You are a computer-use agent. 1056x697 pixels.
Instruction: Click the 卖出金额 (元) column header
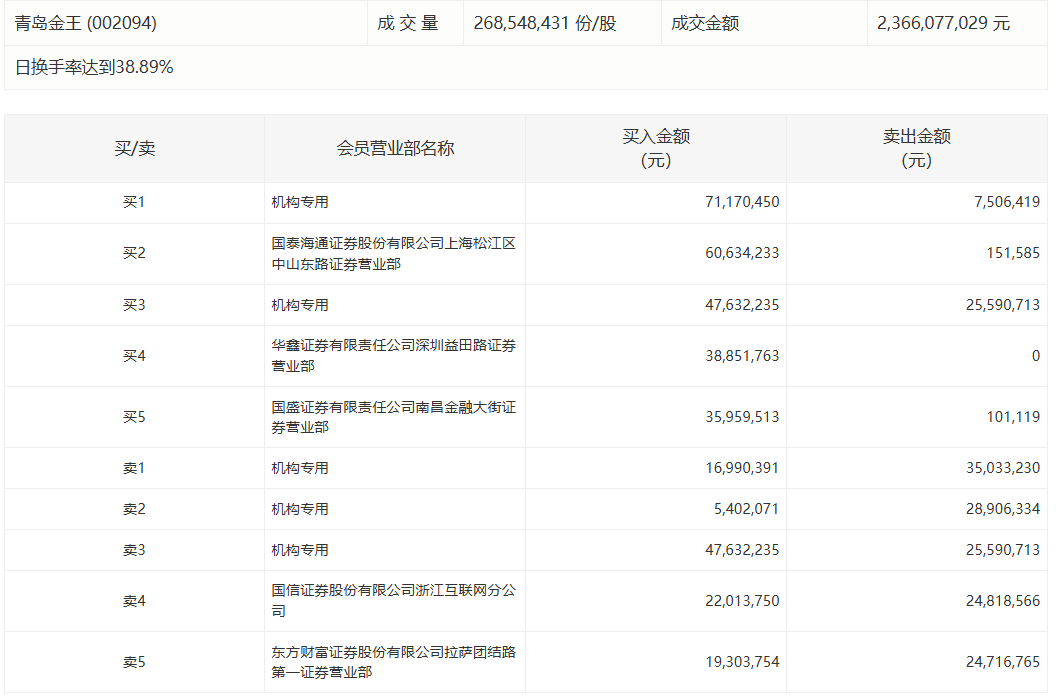coord(916,148)
